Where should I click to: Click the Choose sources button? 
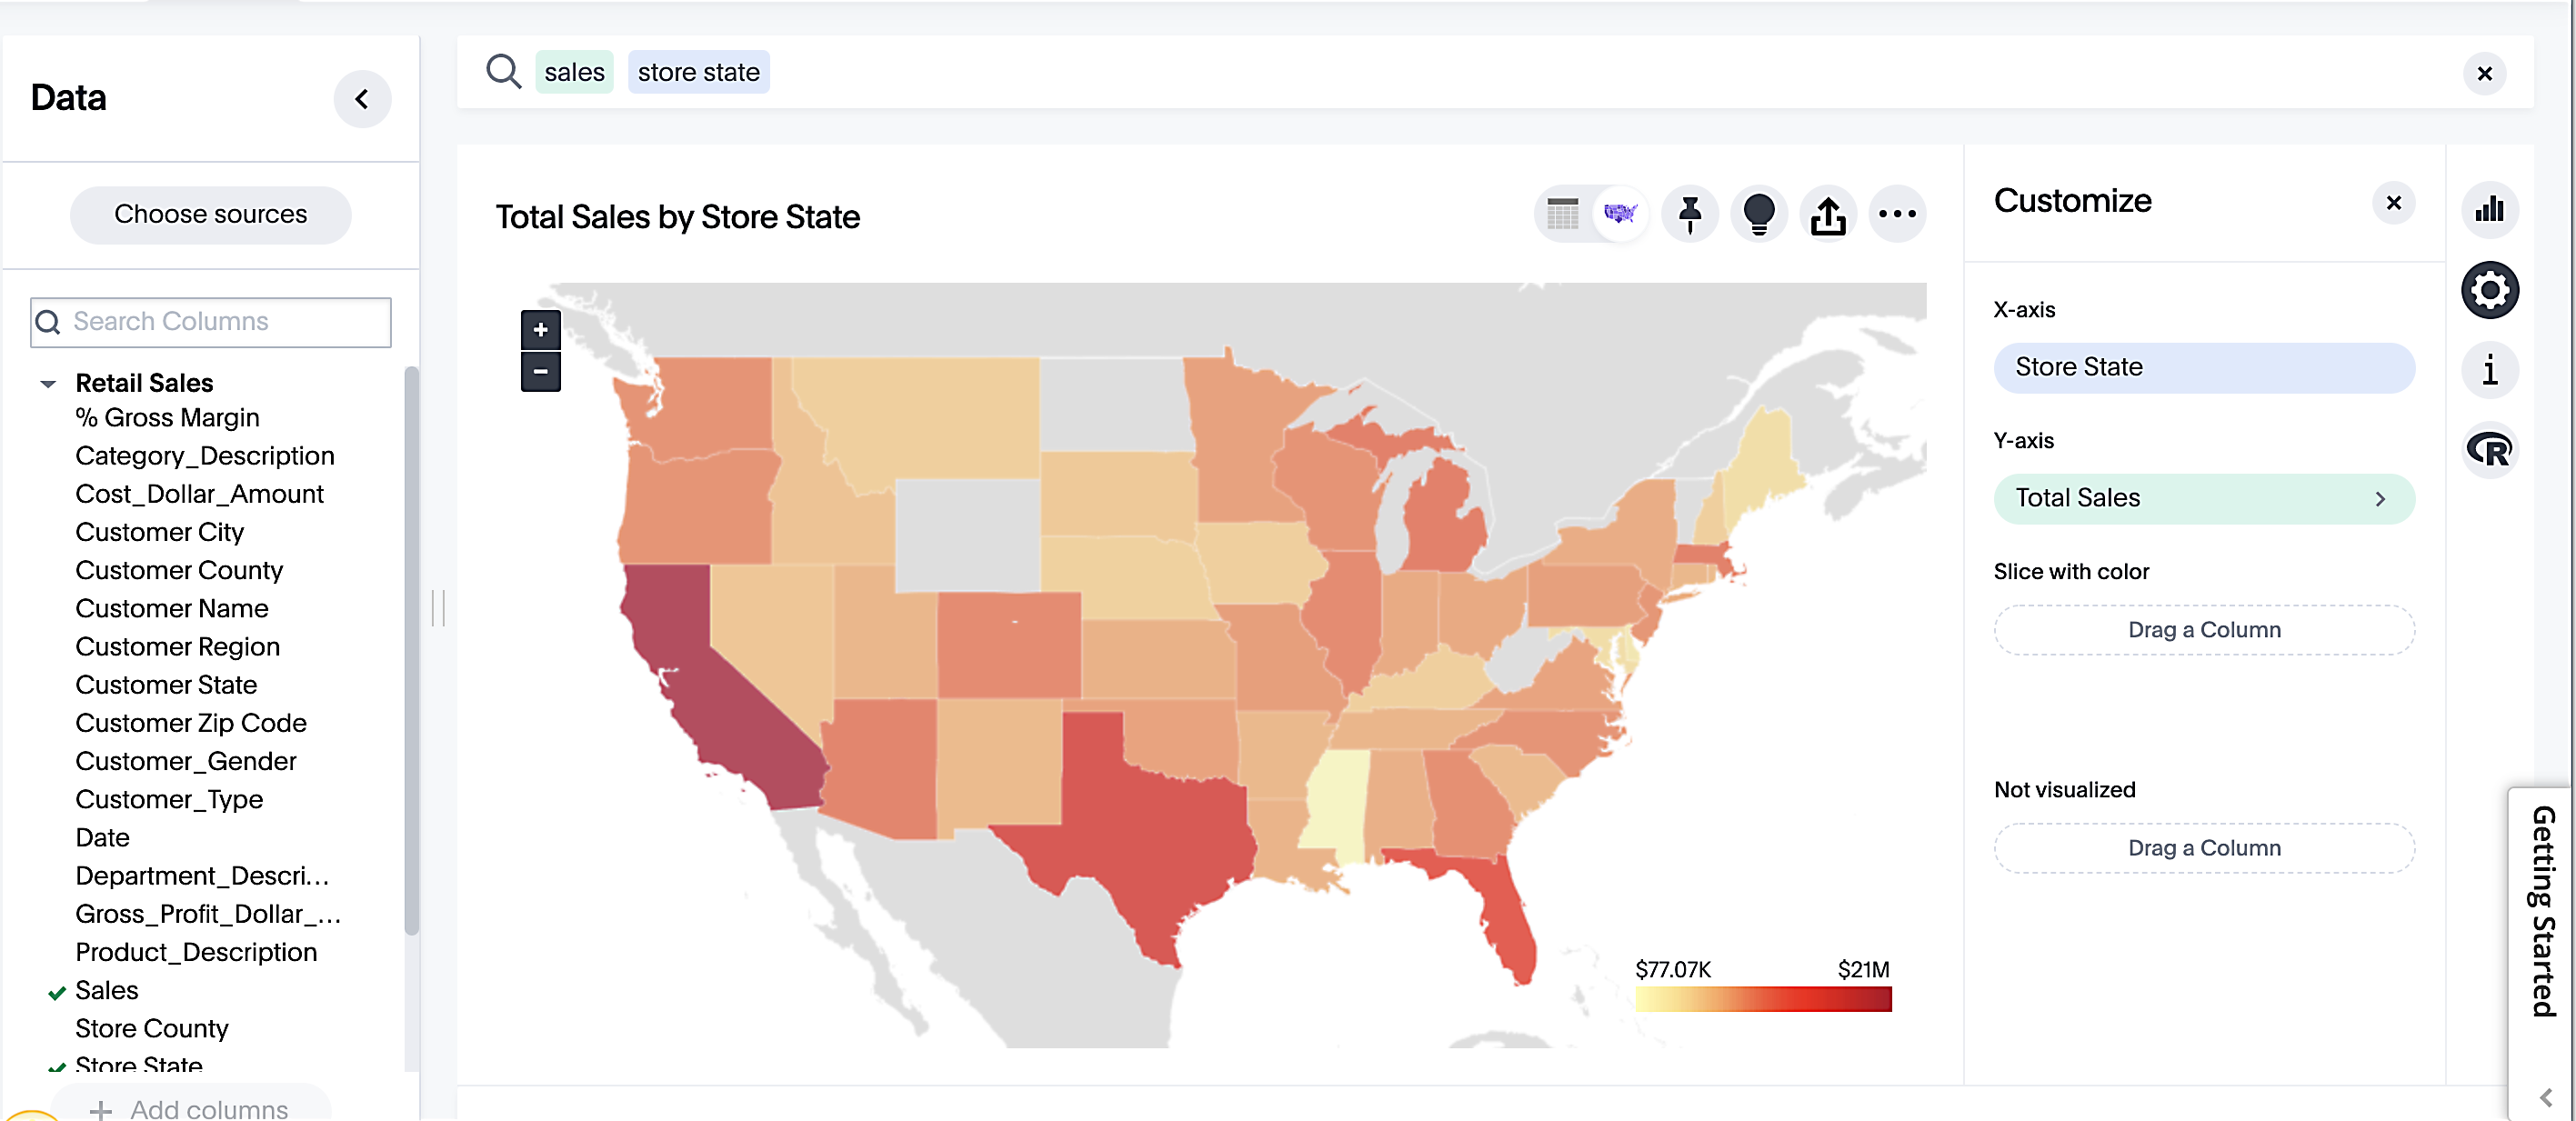pyautogui.click(x=210, y=214)
